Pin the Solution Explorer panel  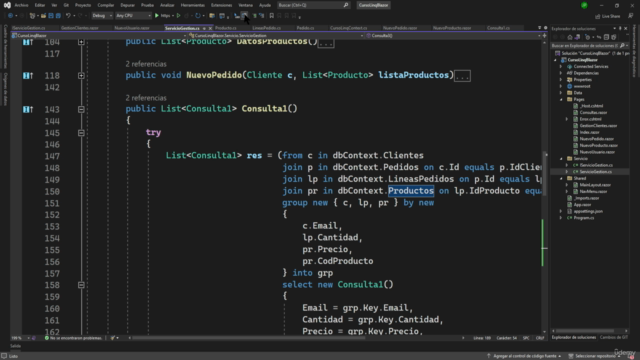[x=620, y=29]
